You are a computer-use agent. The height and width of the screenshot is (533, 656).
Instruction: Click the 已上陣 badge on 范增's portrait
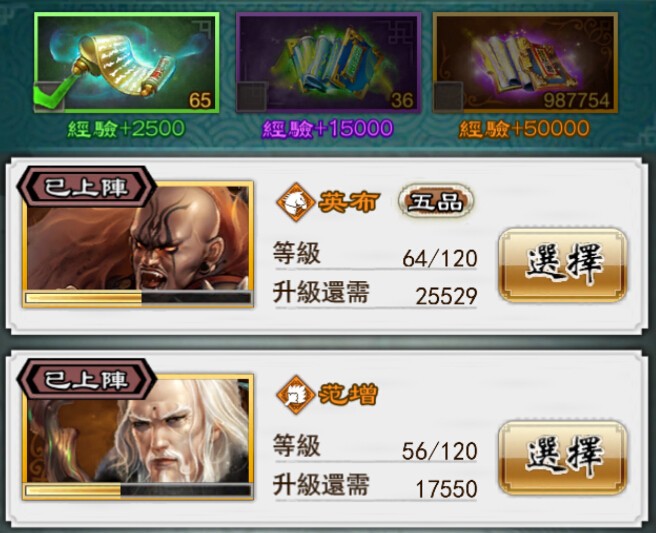pyautogui.click(x=87, y=379)
